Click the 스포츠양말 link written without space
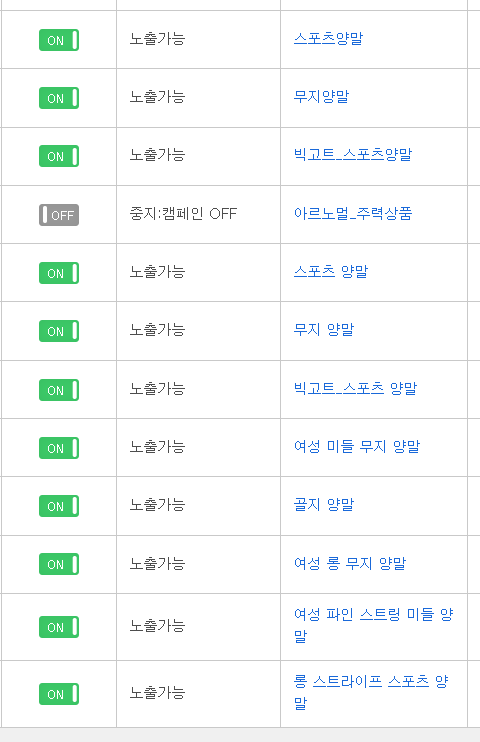Image resolution: width=480 pixels, height=742 pixels. coord(328,38)
